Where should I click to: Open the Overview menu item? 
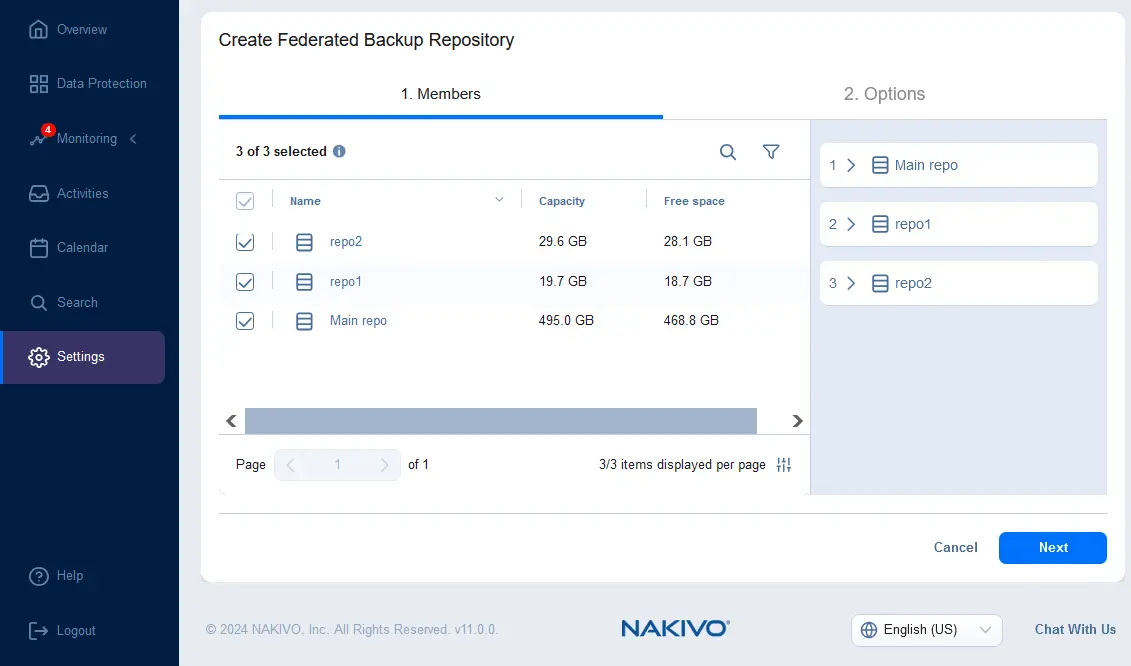click(82, 30)
